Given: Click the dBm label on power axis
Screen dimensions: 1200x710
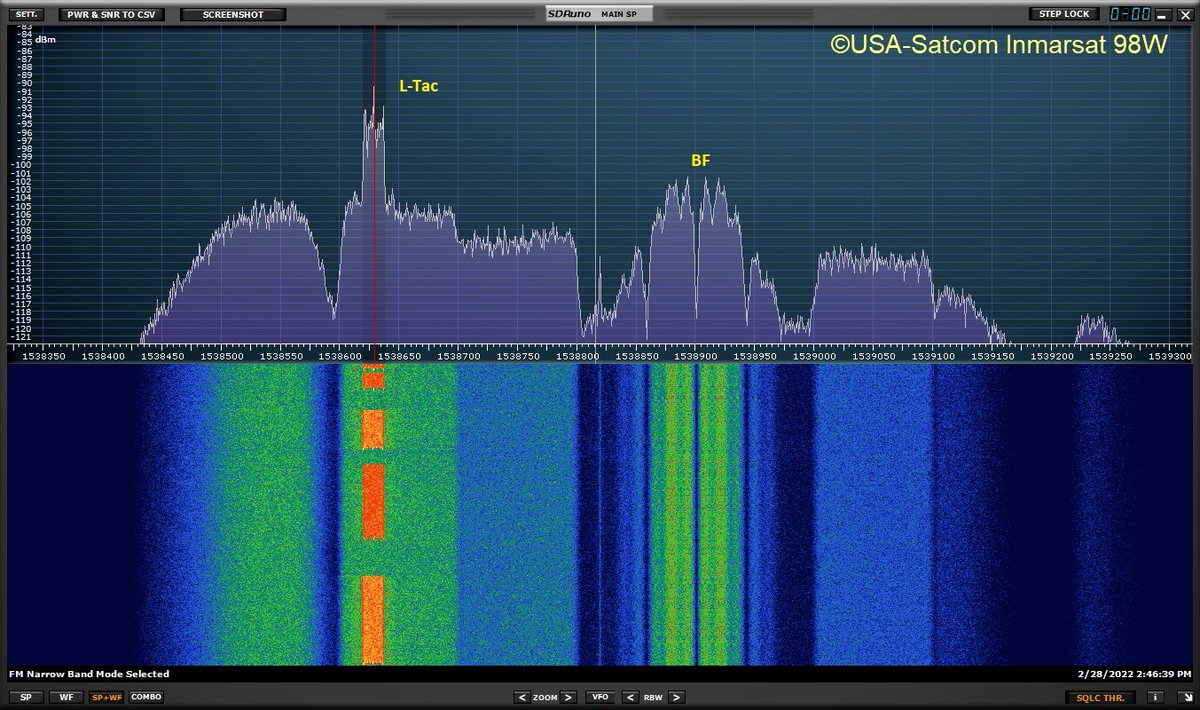Looking at the screenshot, I should pyautogui.click(x=45, y=40).
